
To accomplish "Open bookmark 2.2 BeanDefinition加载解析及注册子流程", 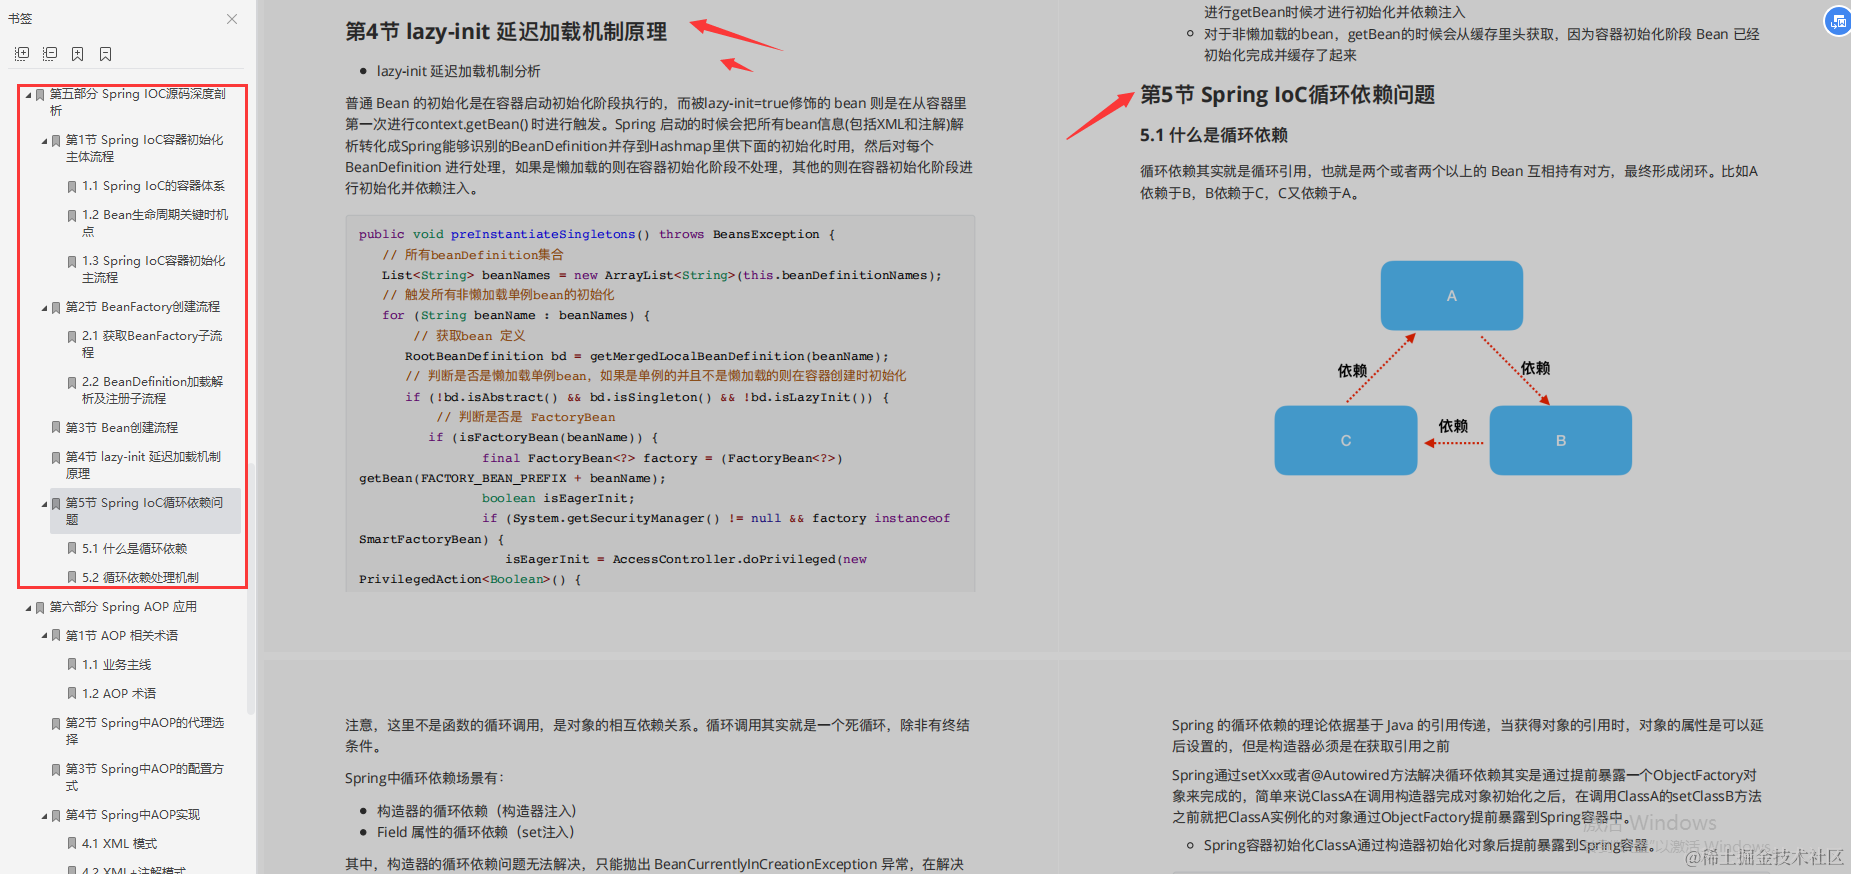I will click(x=153, y=390).
